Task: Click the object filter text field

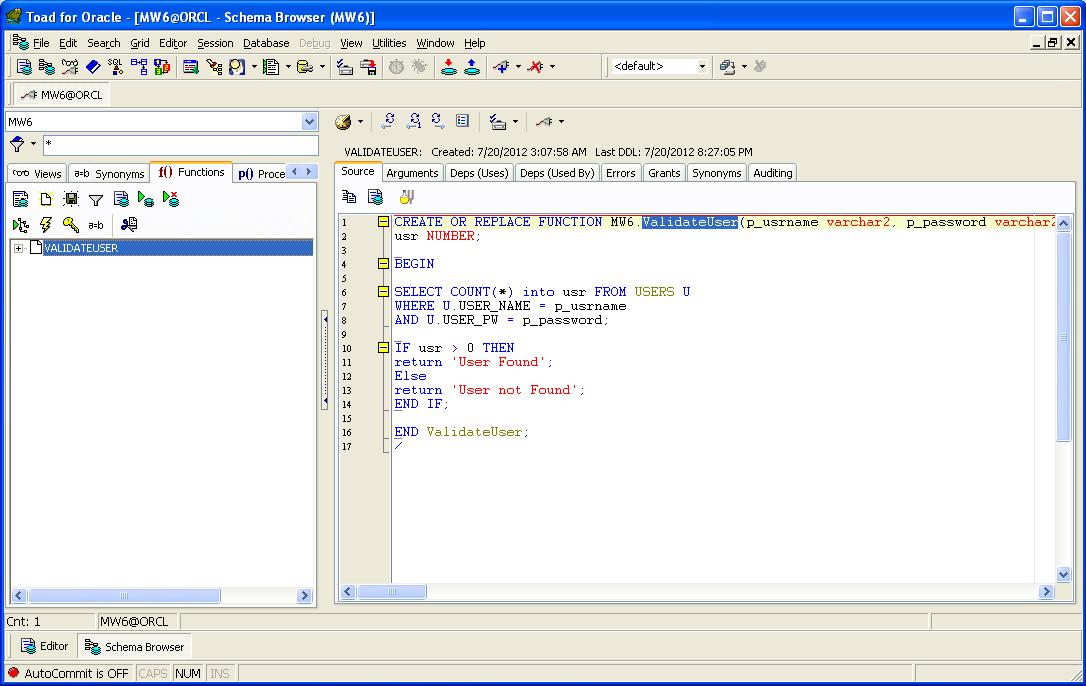Action: click(178, 145)
